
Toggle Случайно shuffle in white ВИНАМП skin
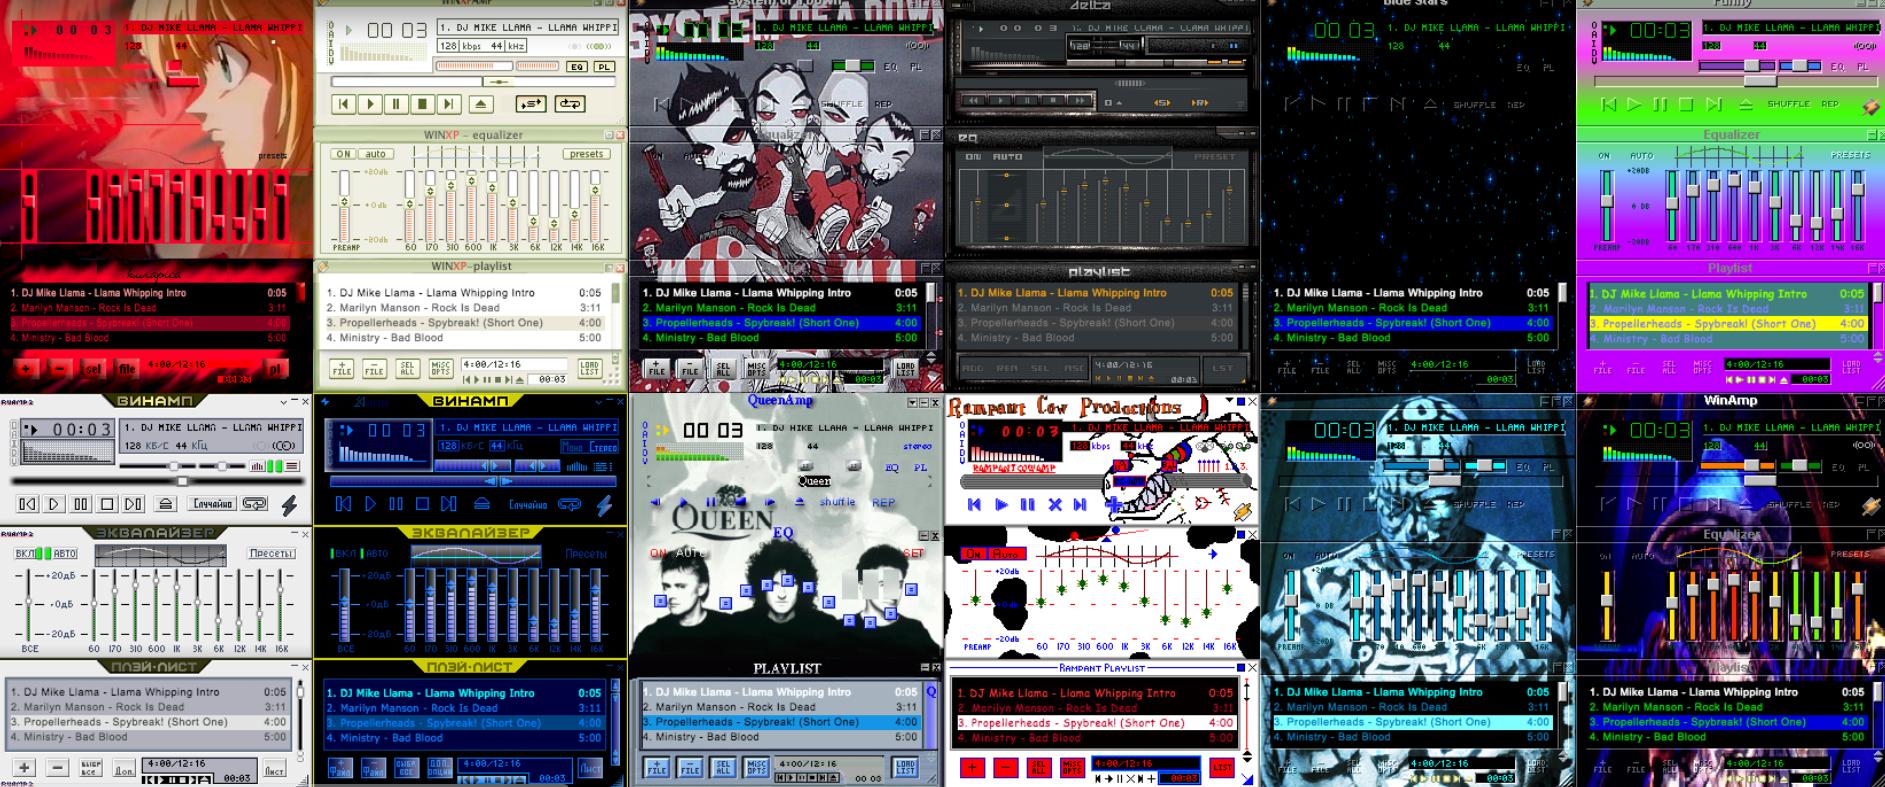pos(213,504)
